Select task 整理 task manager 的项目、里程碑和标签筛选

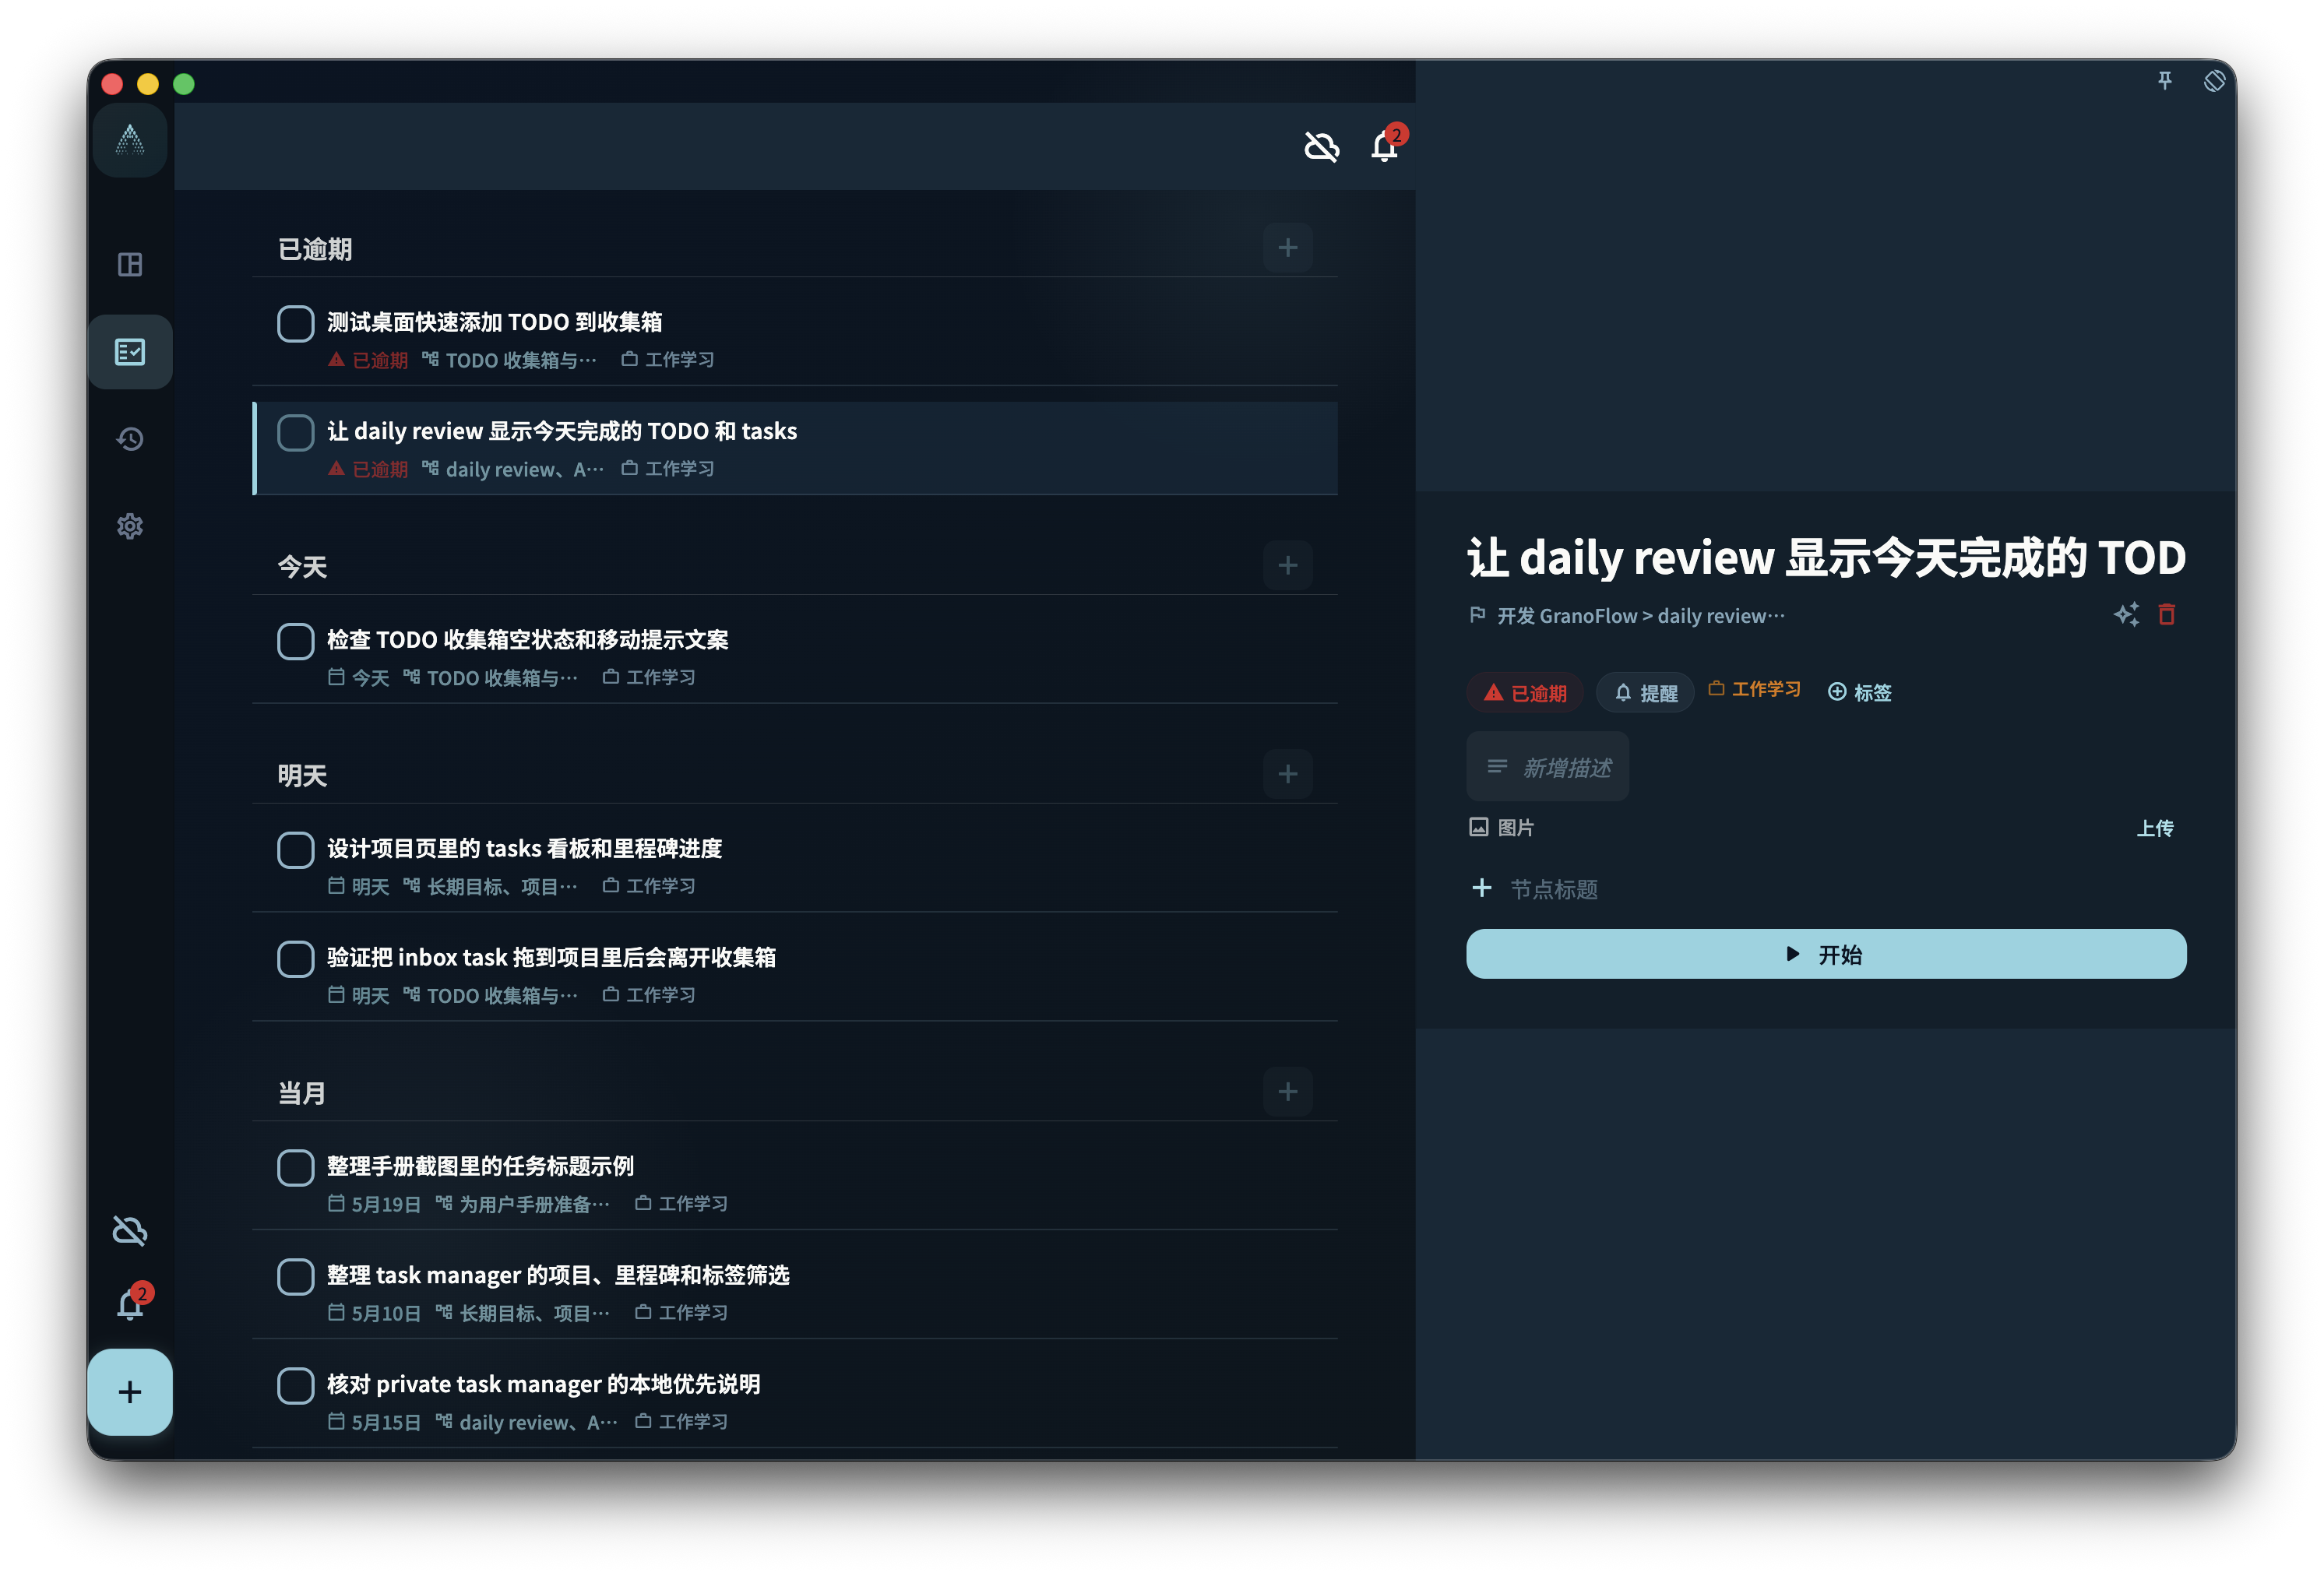pos(795,1292)
